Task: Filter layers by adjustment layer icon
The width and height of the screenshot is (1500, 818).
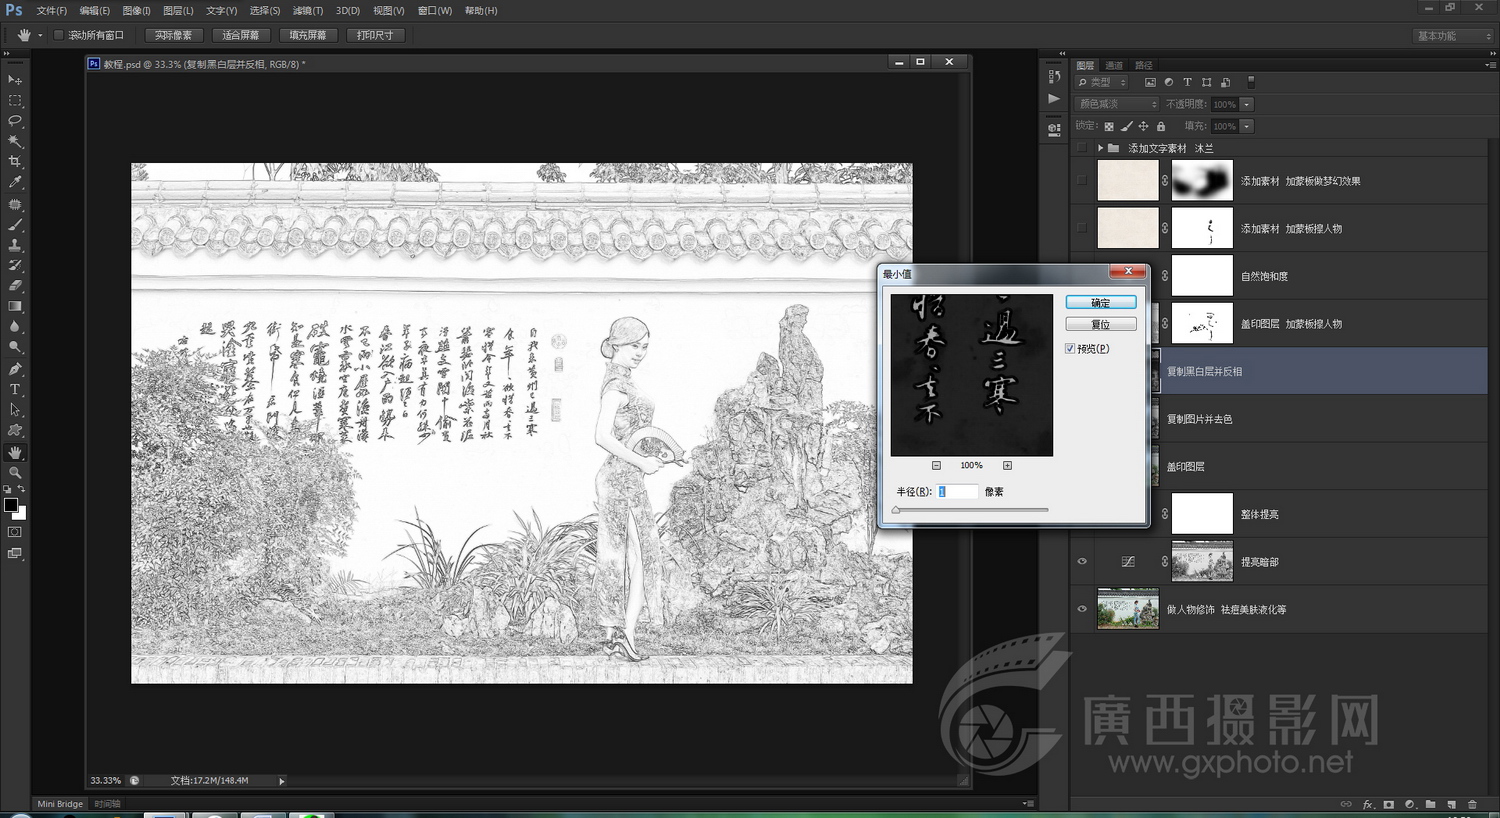Action: coord(1169,82)
